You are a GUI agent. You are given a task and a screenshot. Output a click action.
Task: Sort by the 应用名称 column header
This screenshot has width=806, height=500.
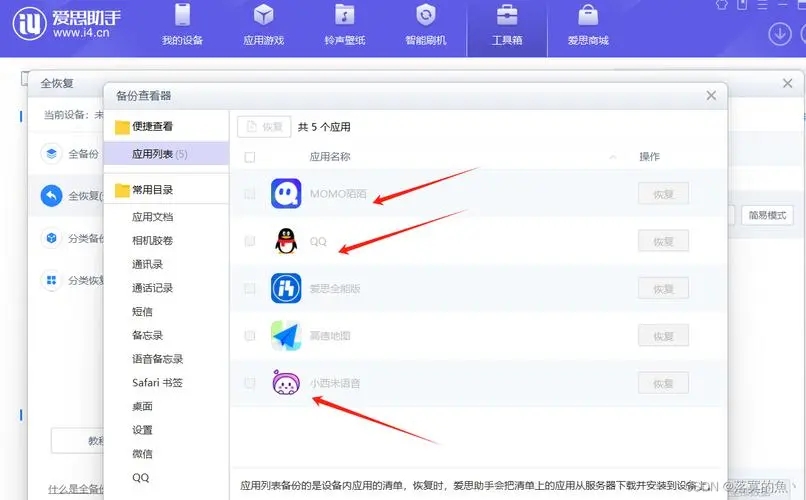pos(330,157)
